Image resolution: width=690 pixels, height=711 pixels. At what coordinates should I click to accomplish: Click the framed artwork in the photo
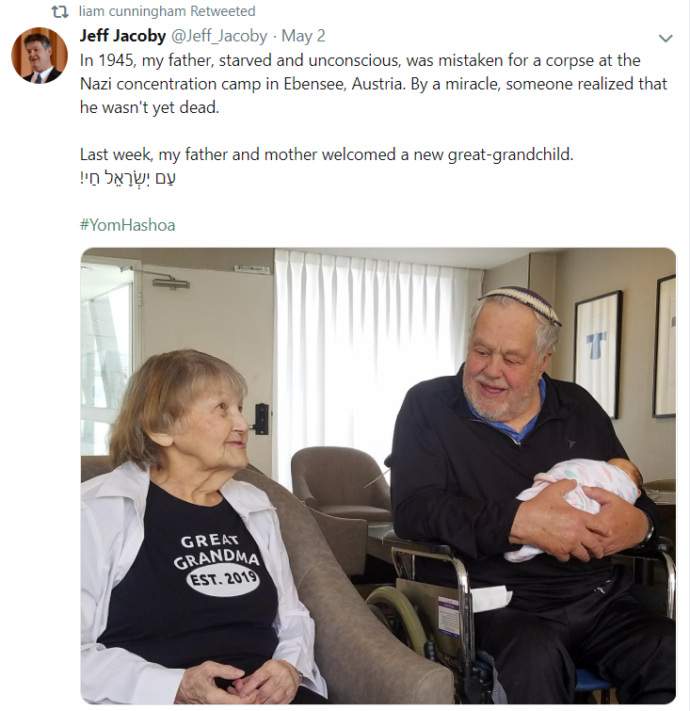click(x=598, y=354)
